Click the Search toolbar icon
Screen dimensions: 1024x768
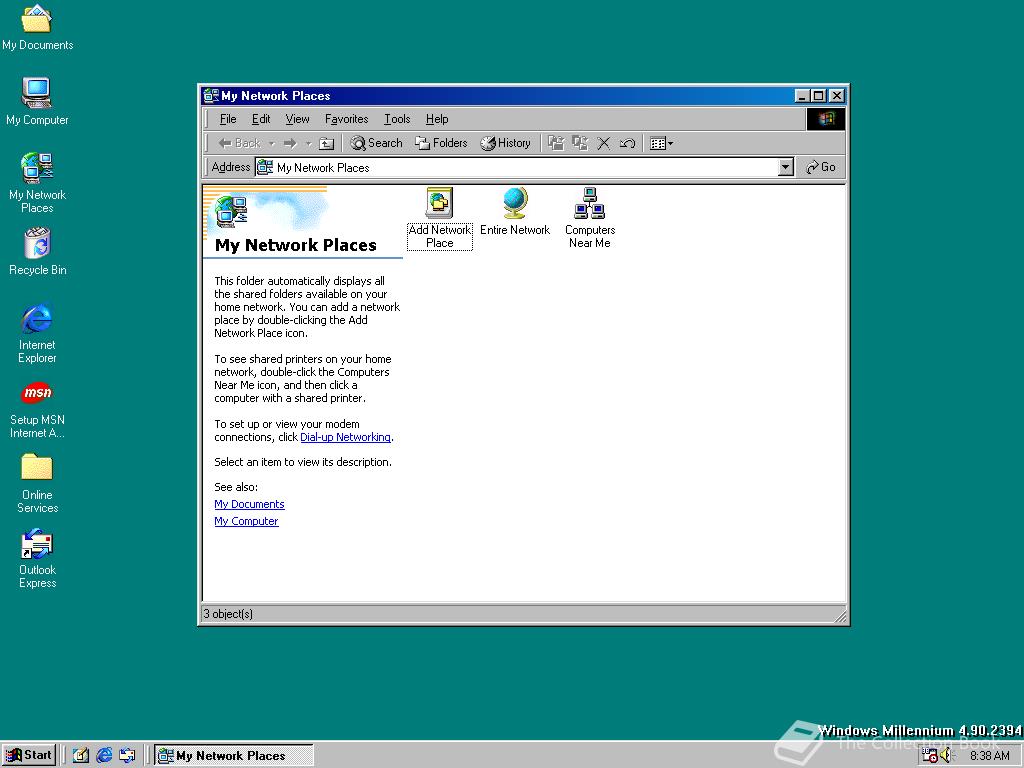(375, 143)
